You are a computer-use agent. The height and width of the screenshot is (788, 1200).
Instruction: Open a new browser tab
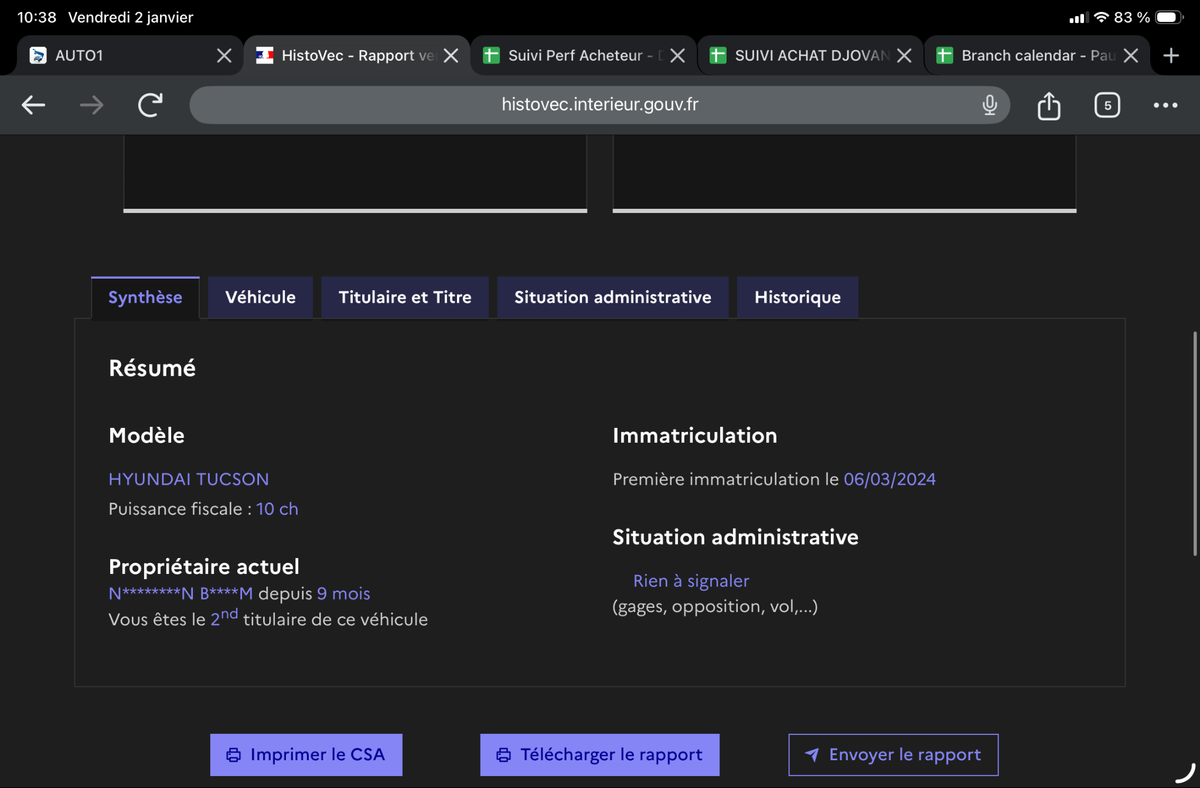pos(1171,56)
